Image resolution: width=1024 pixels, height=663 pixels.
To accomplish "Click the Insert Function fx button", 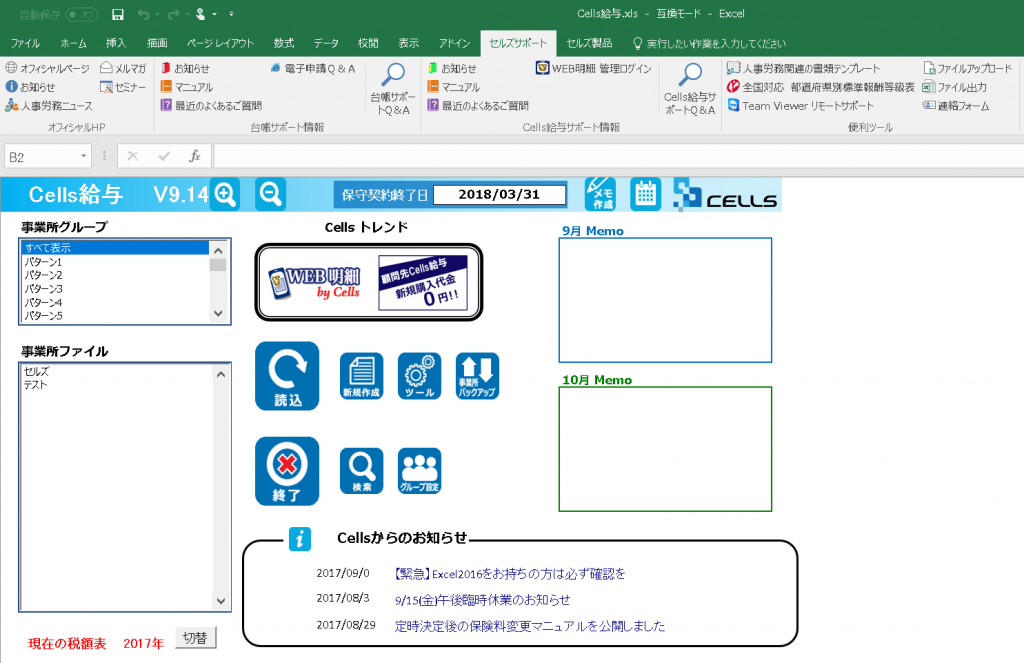I will (x=195, y=156).
